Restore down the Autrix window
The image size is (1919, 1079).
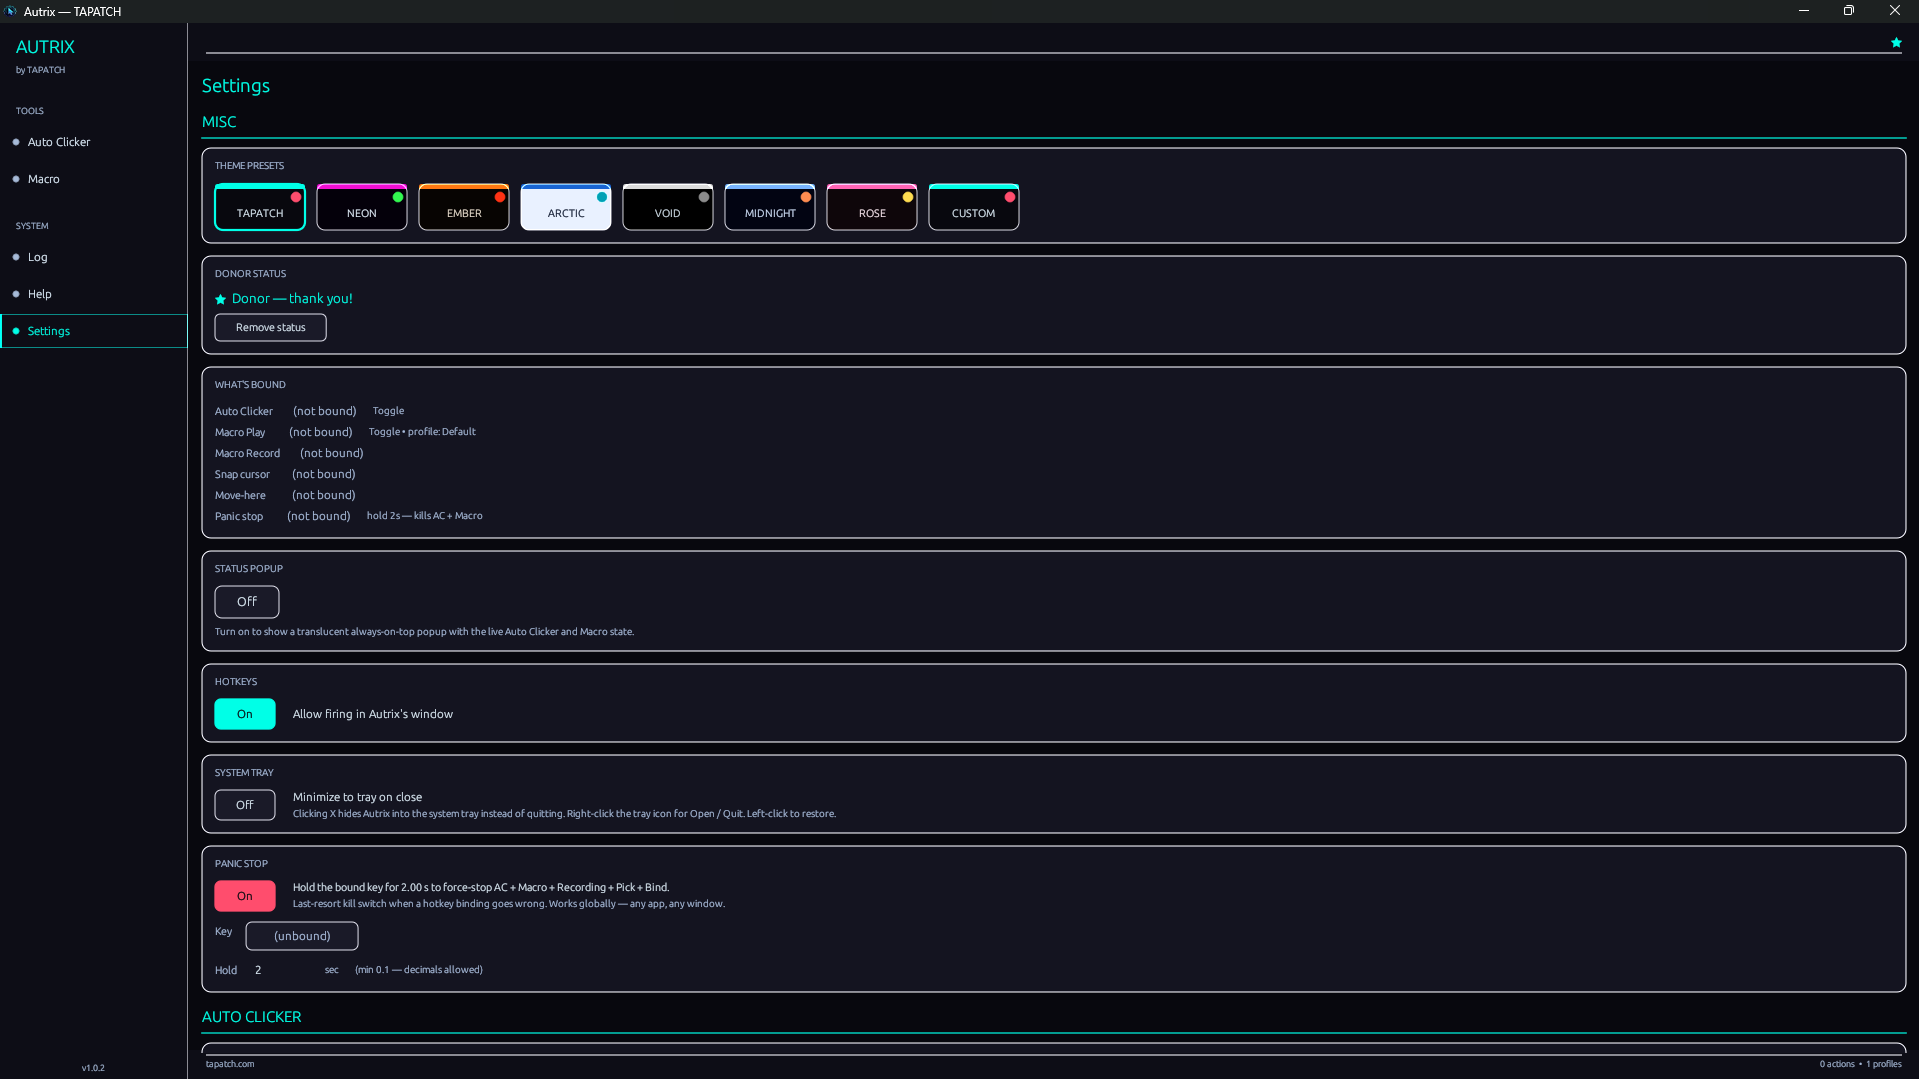click(1849, 11)
